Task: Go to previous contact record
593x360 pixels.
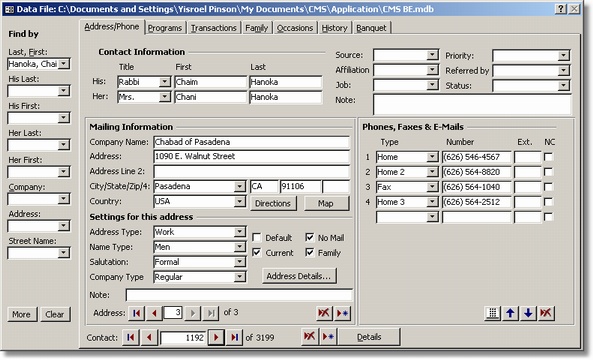Action: click(x=149, y=337)
